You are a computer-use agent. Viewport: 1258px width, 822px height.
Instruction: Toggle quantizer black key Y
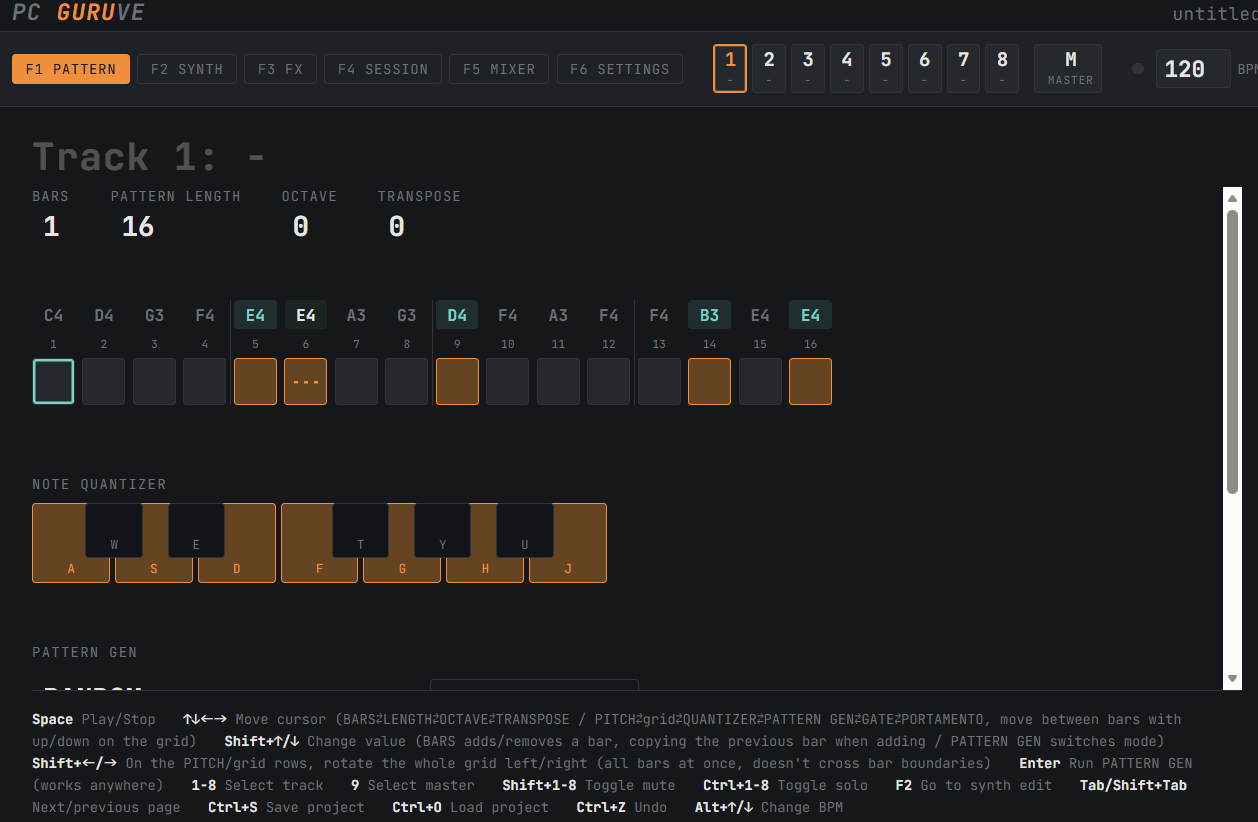[443, 530]
